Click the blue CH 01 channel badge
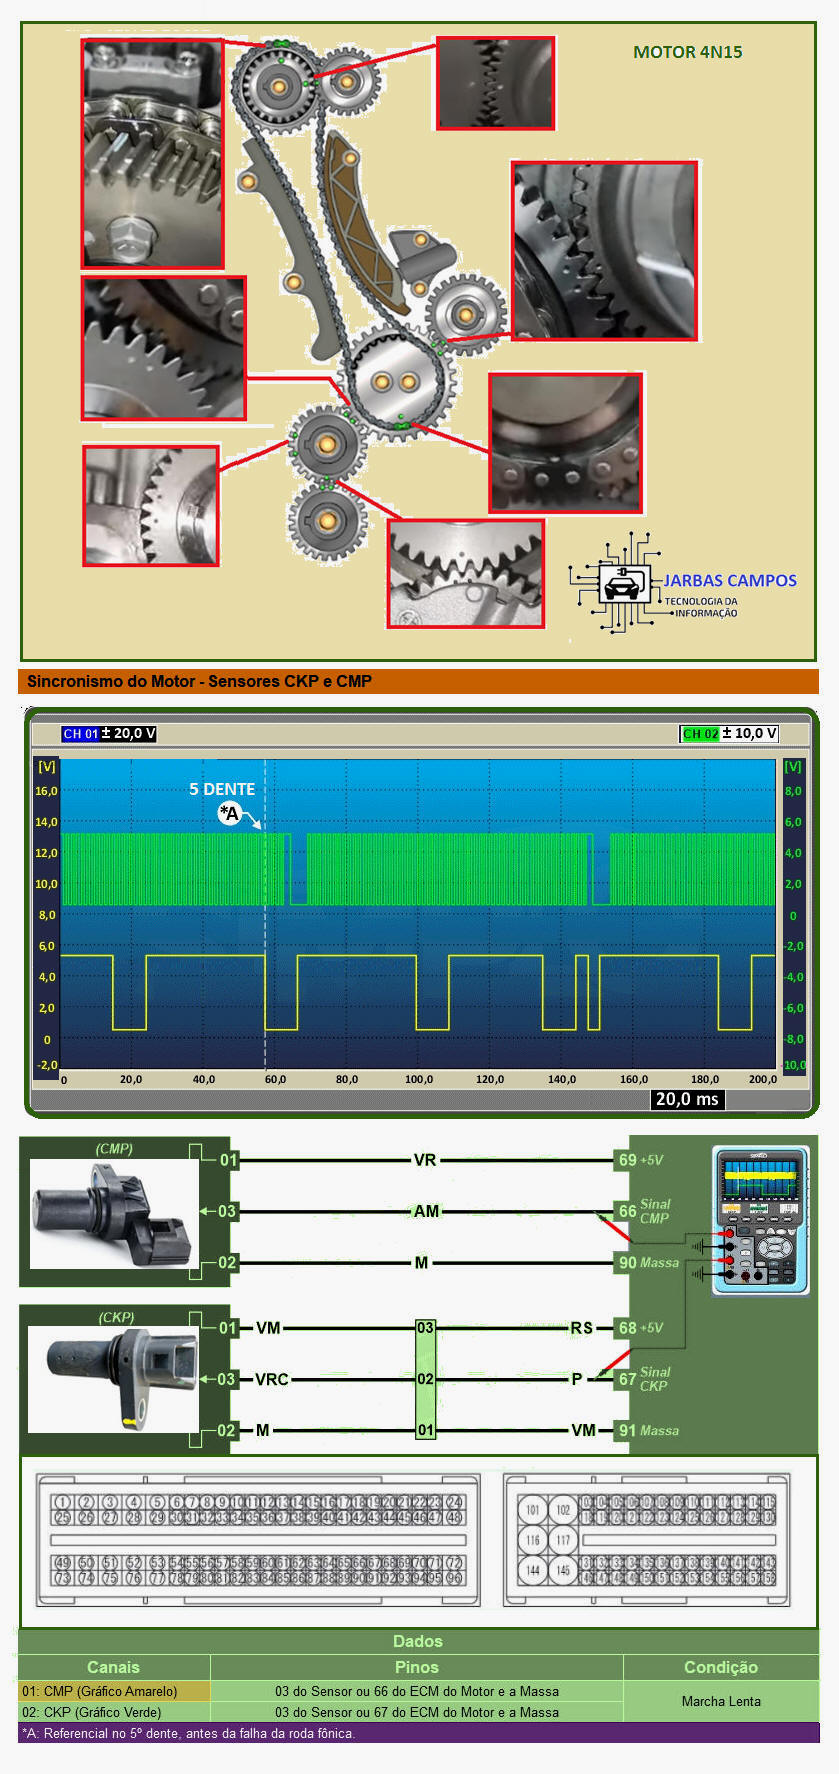 coord(80,734)
